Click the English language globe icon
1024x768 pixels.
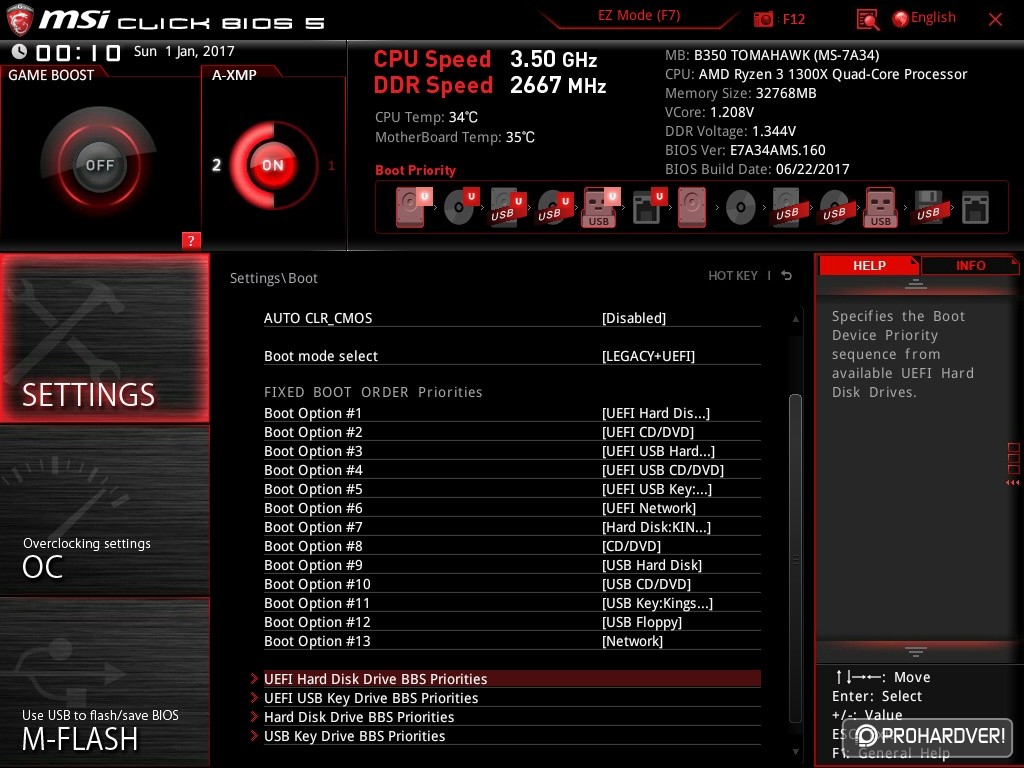pos(901,19)
